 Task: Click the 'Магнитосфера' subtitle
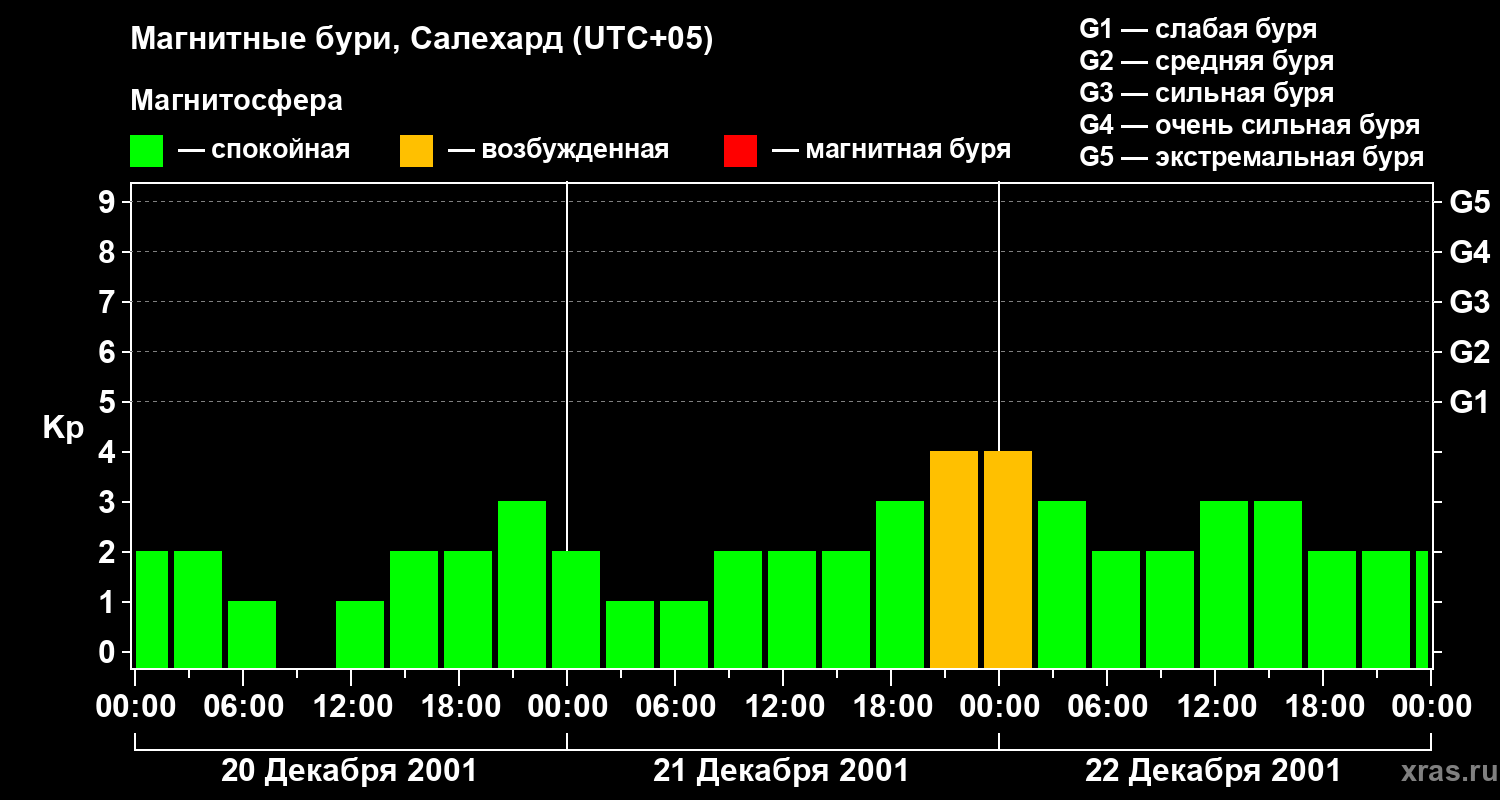point(236,101)
